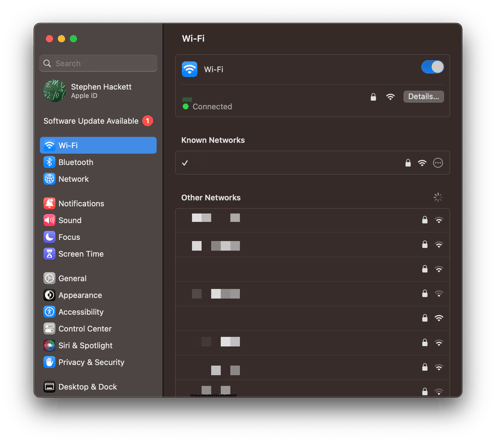Click the Focus moon icon

click(49, 237)
